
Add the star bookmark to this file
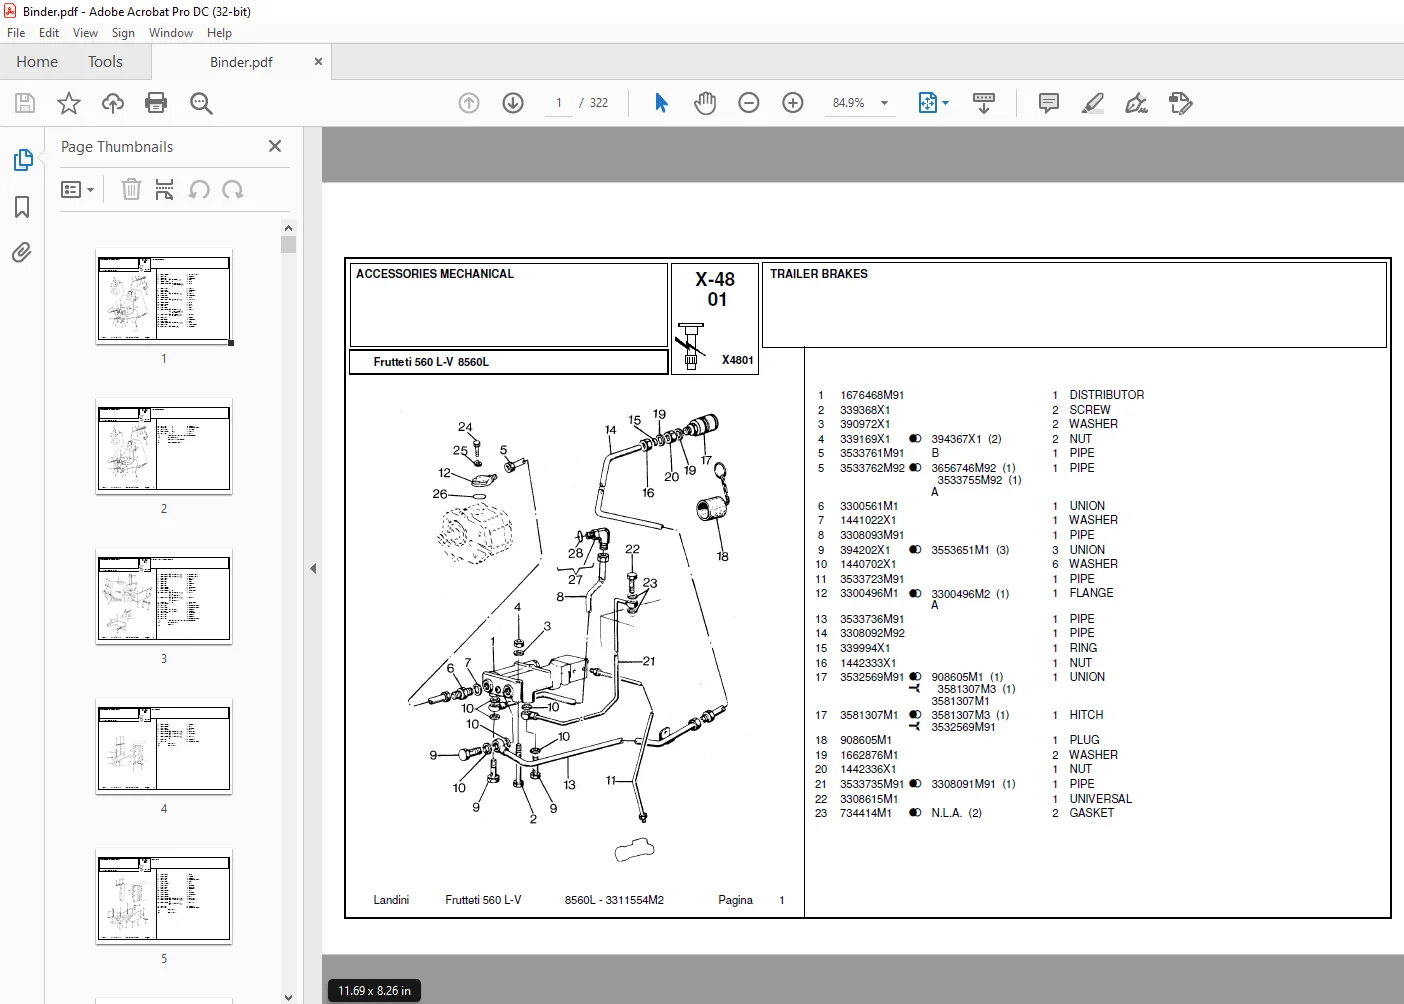(x=69, y=103)
